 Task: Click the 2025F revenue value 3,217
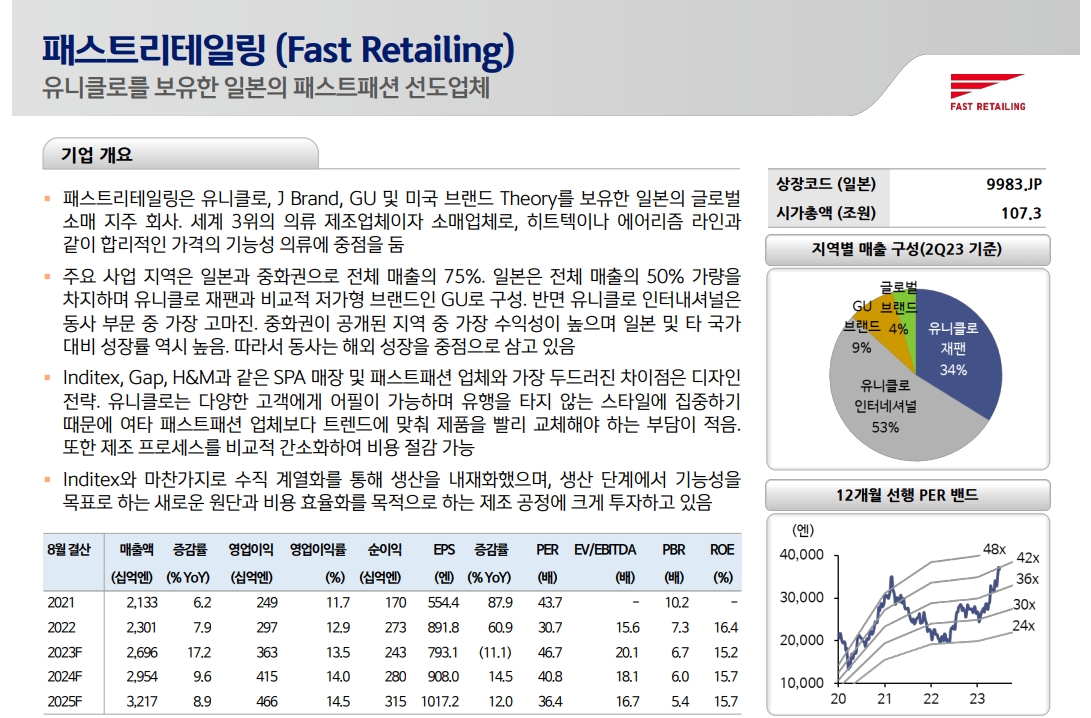click(142, 701)
